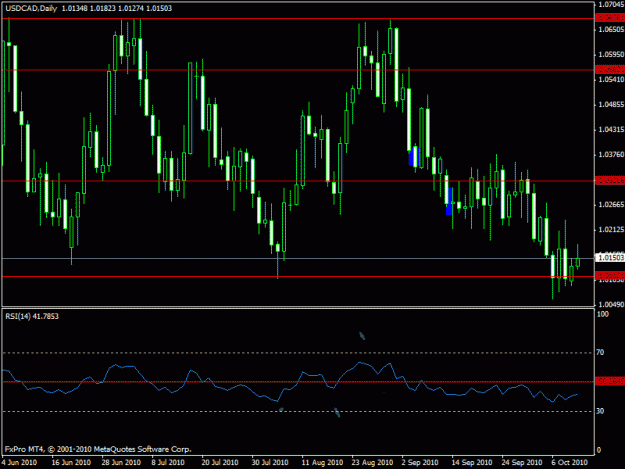Viewport: 625px width, 469px height.
Task: Click the 4 Jun 2010 date label
Action: pos(19,463)
